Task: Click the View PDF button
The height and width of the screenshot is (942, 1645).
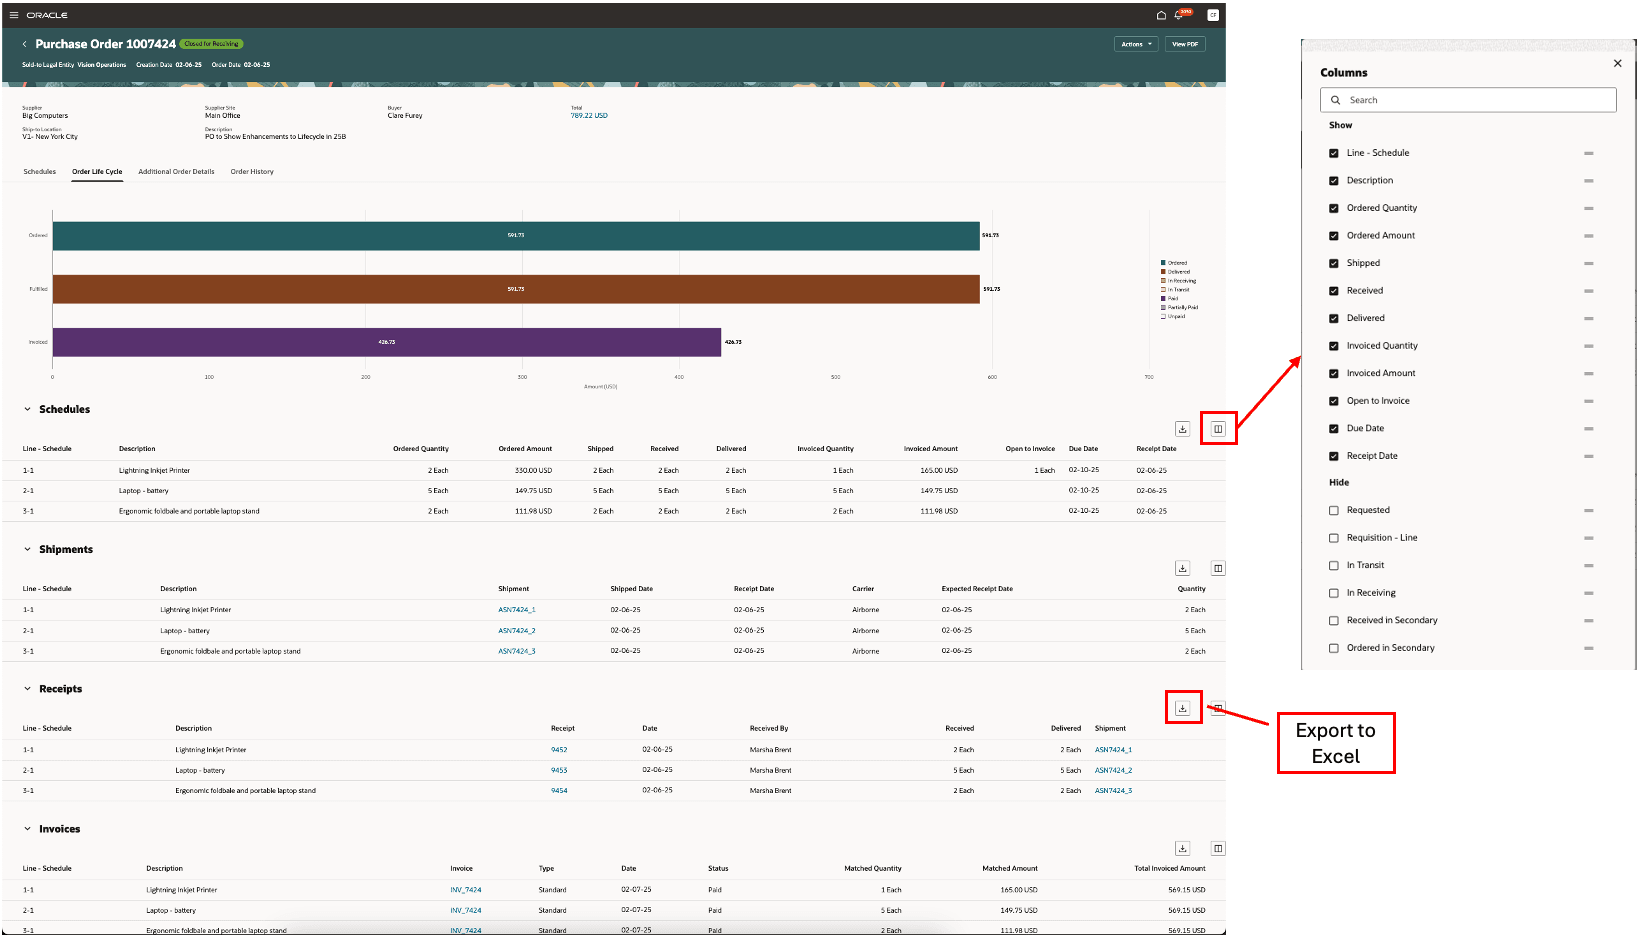Action: point(1184,44)
